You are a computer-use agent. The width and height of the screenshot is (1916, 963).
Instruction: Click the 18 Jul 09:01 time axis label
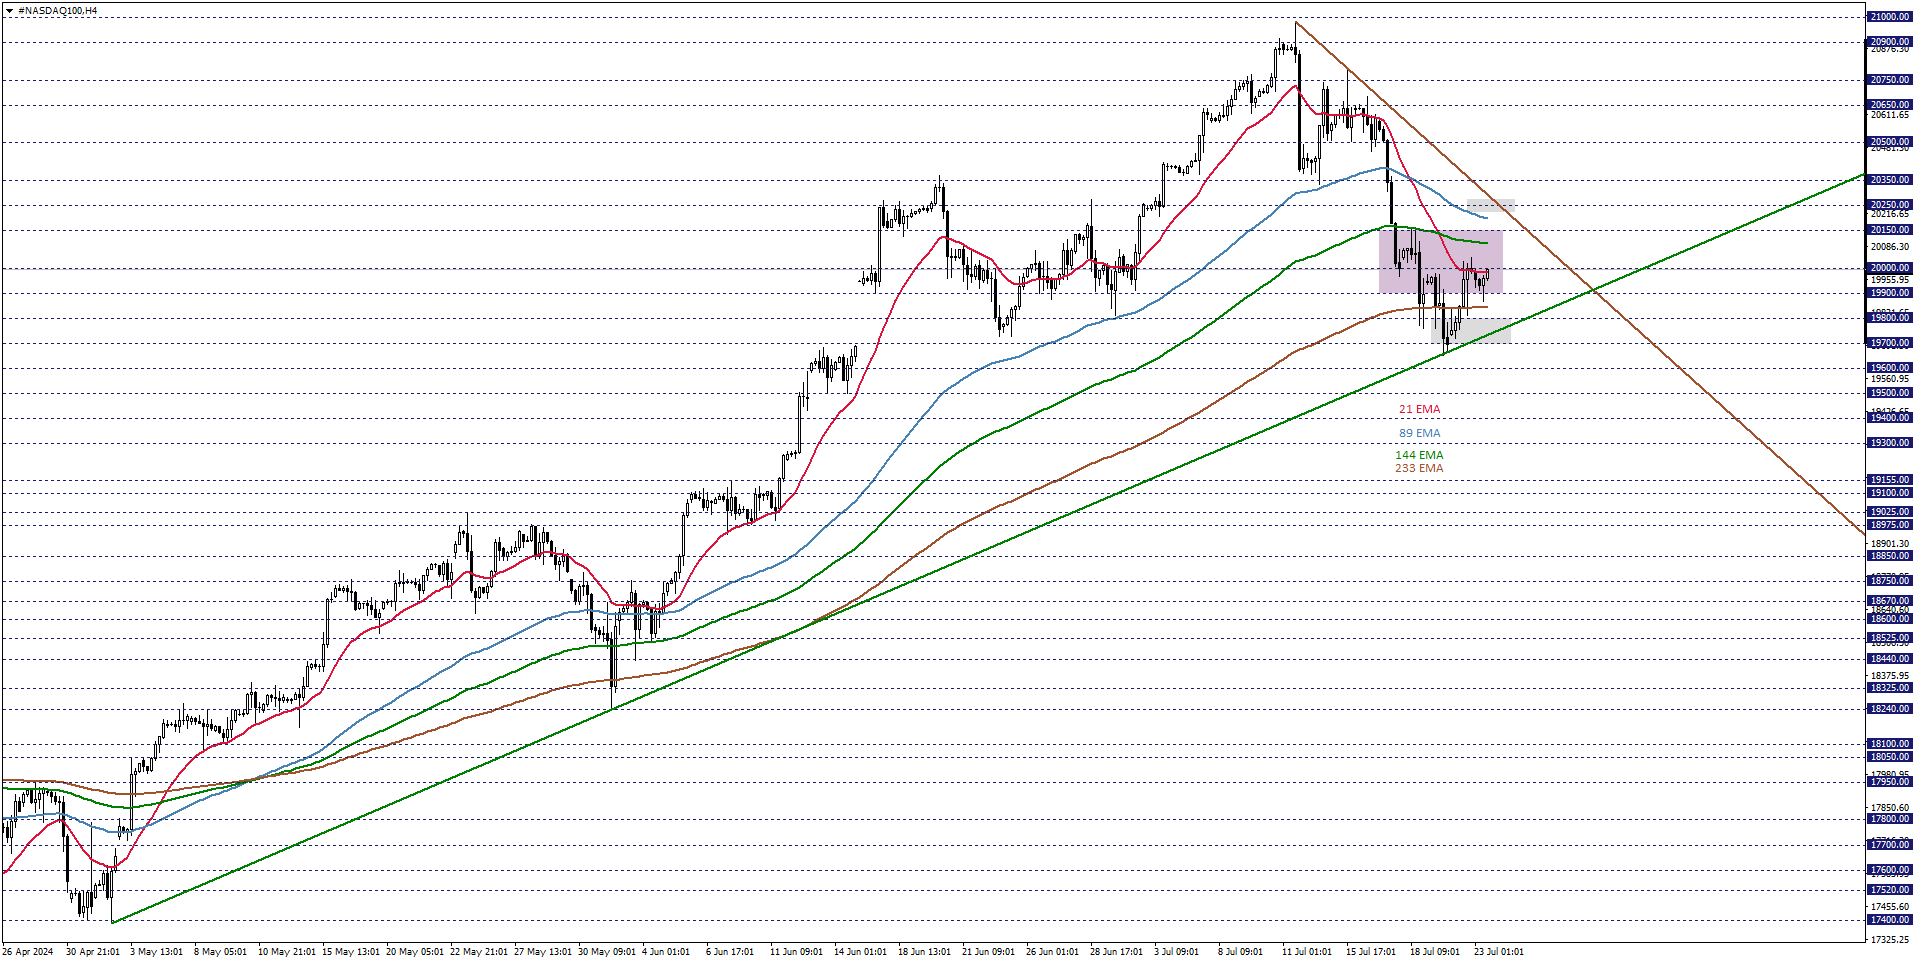(x=1434, y=952)
